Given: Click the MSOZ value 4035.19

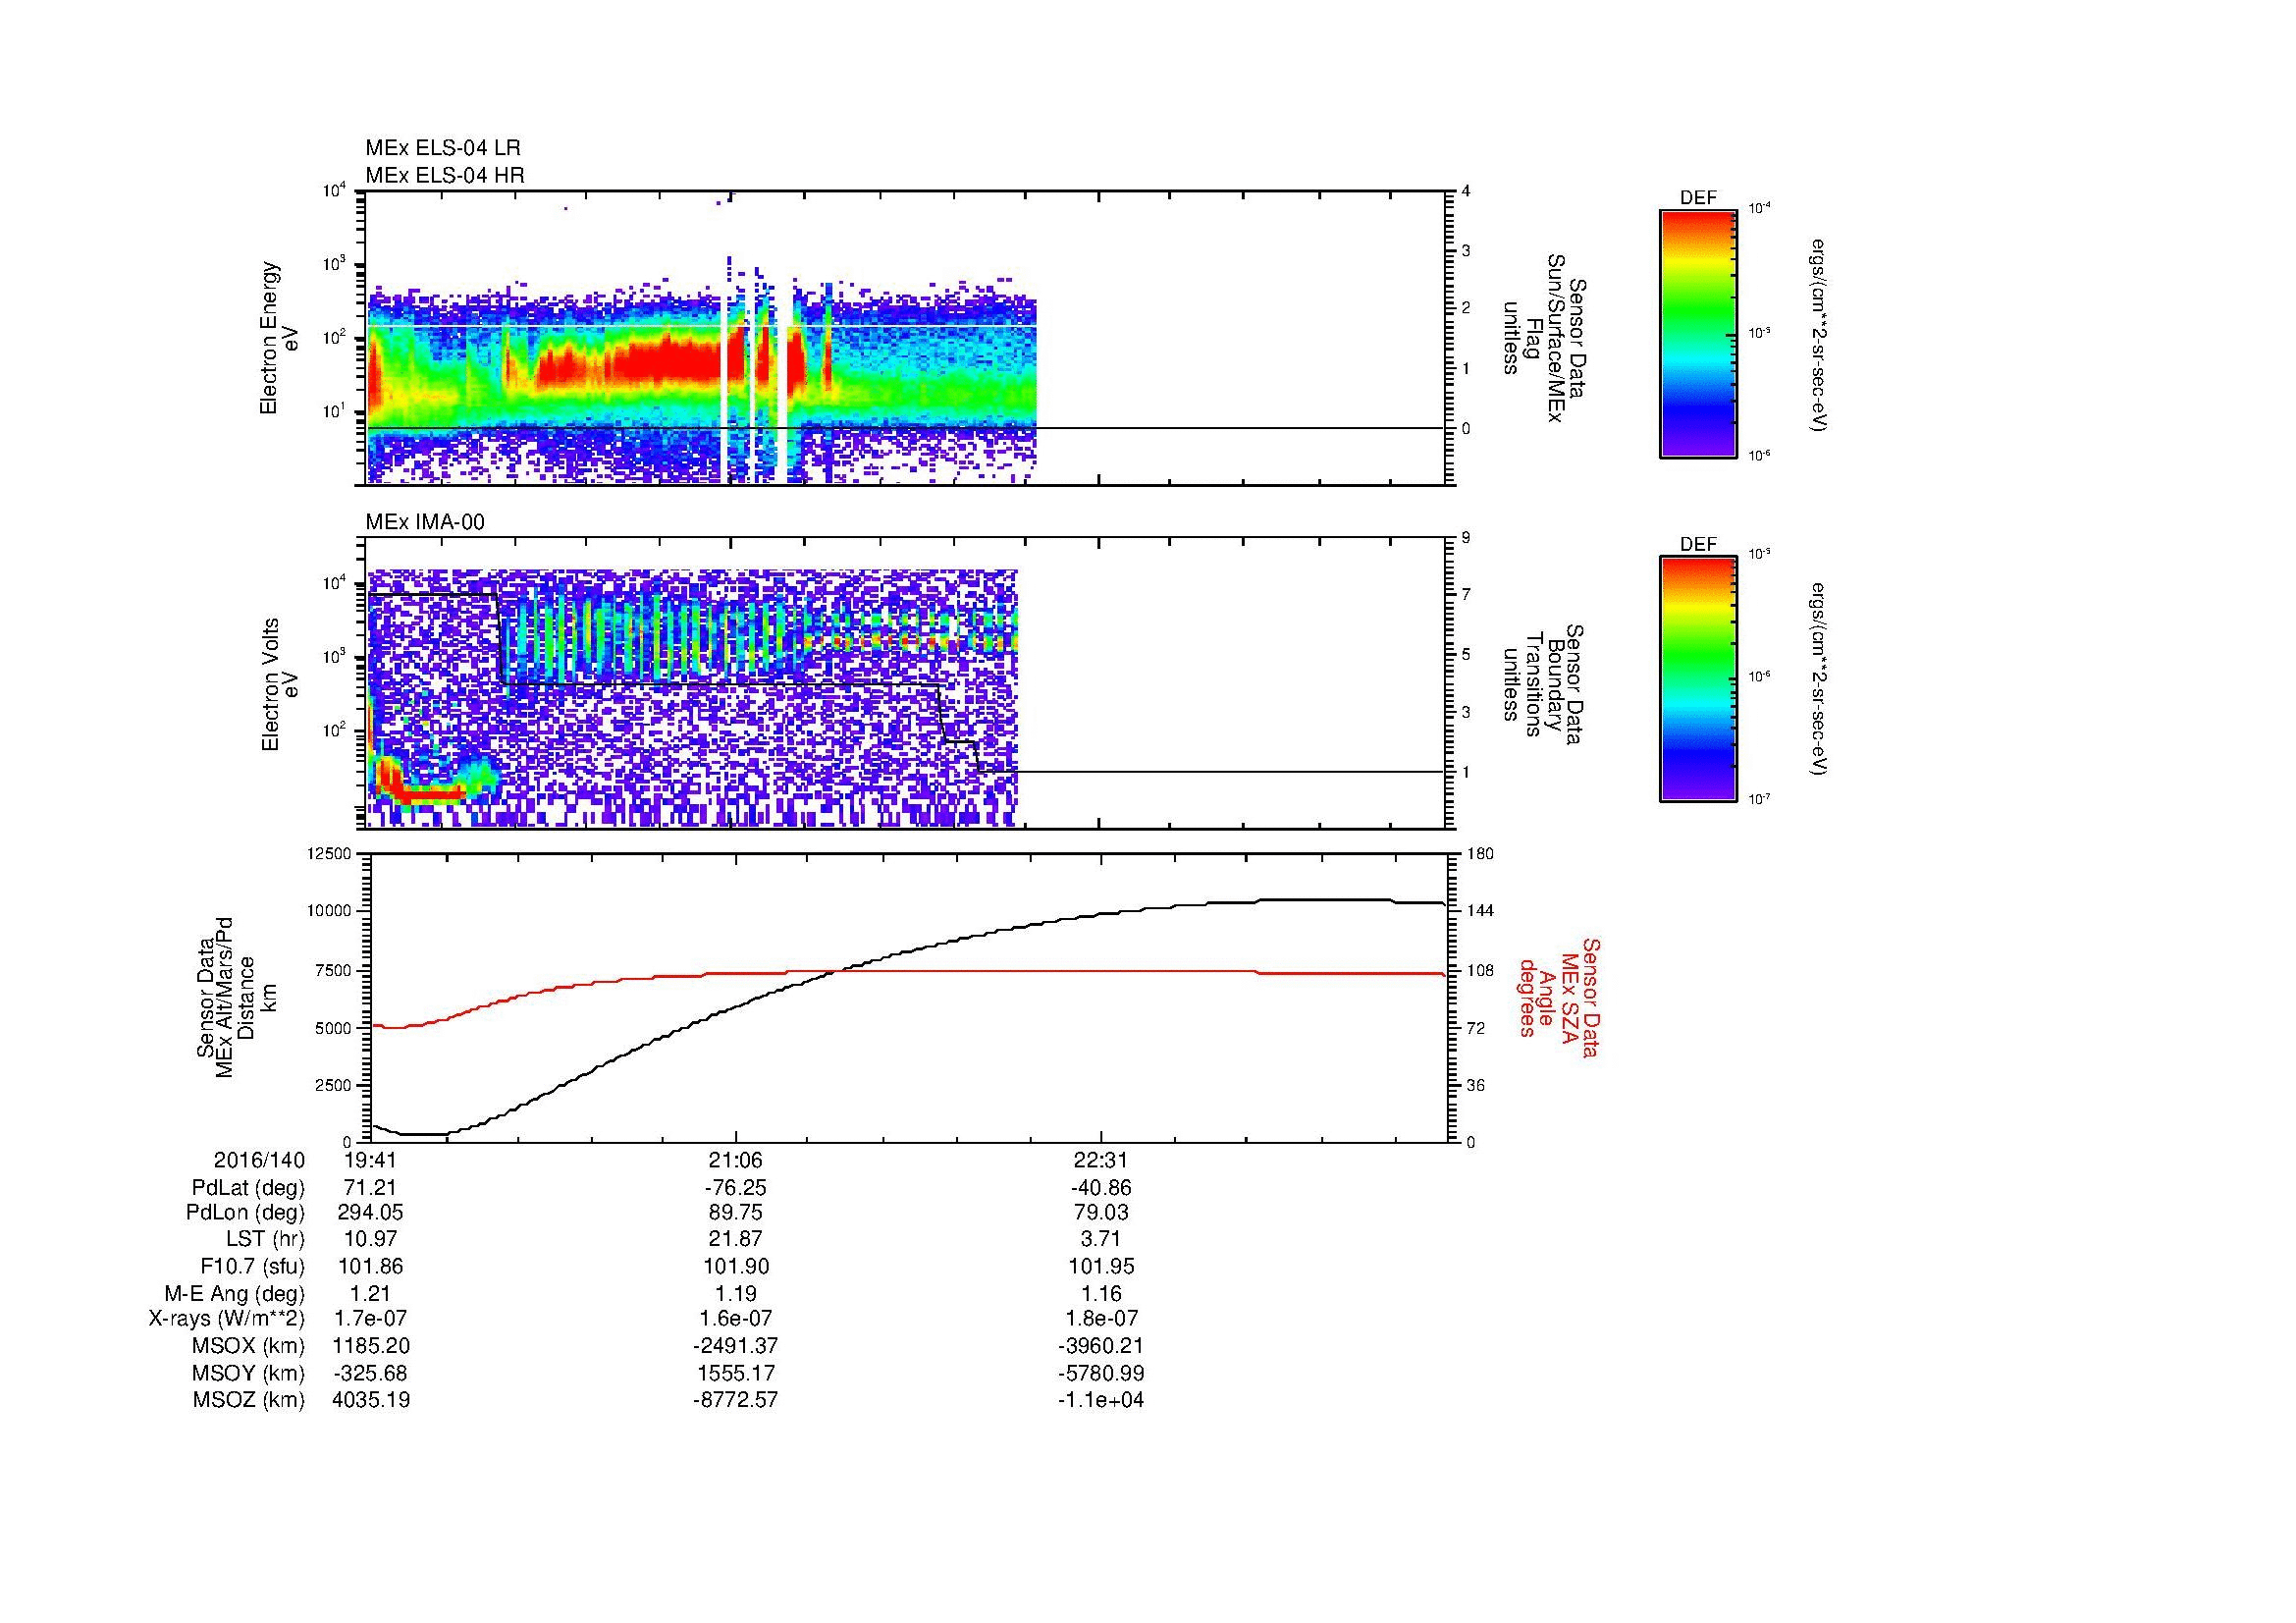Looking at the screenshot, I should pyautogui.click(x=371, y=1400).
